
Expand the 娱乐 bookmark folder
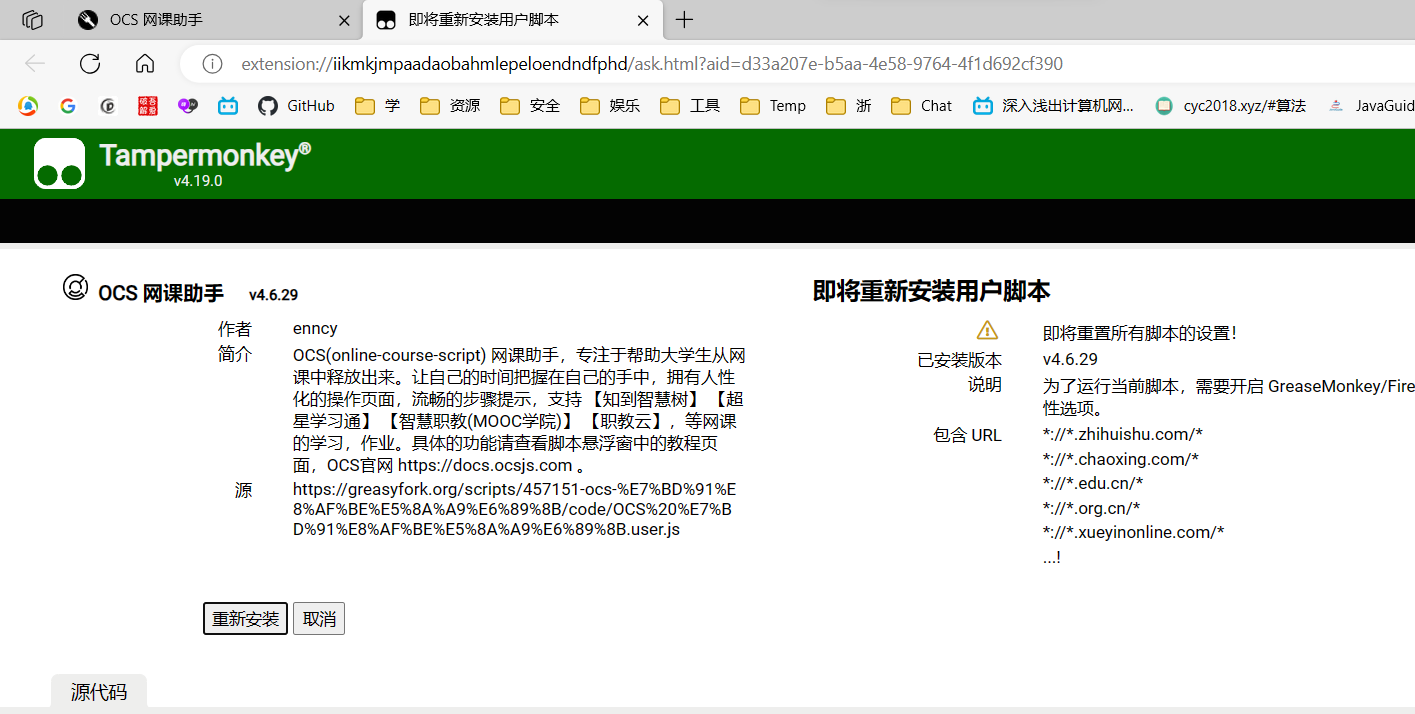610,106
